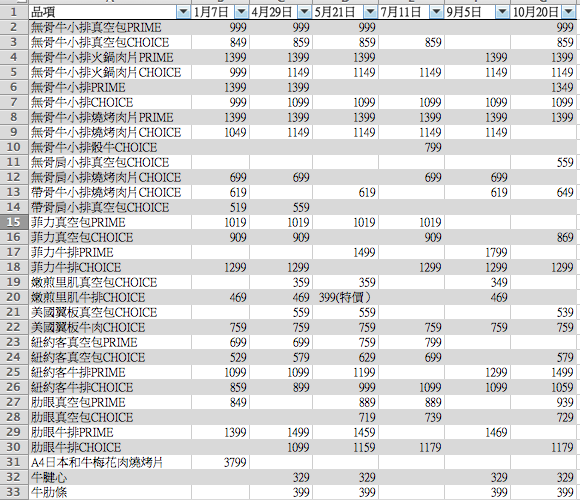Select cell 肋眼牛排CHOICE

pyautogui.click(x=110, y=447)
